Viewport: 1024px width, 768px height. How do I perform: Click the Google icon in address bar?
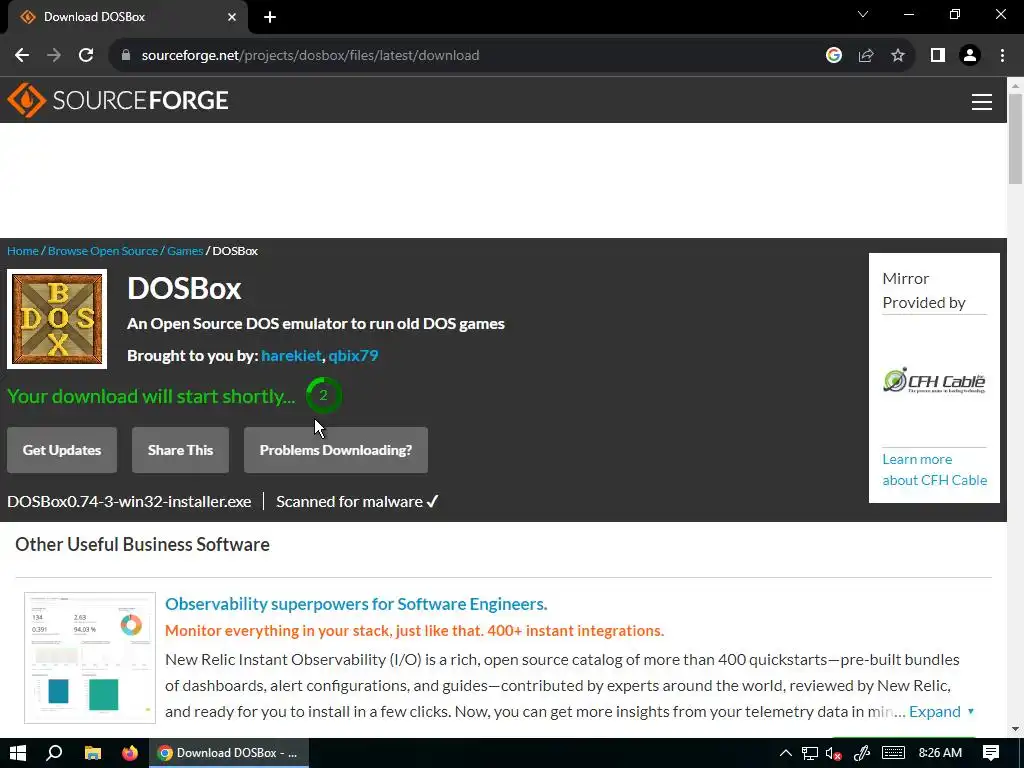point(834,56)
